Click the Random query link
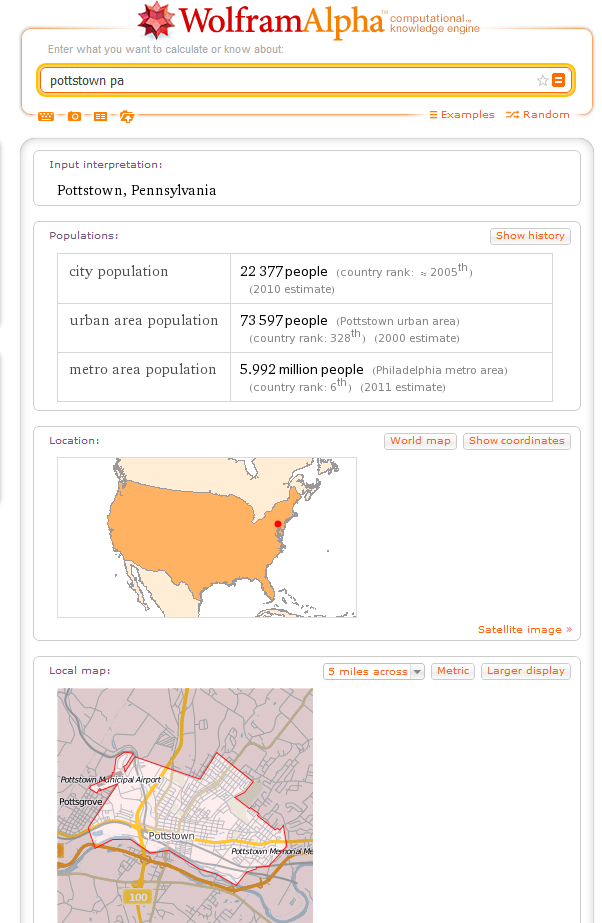This screenshot has height=923, width=602. [538, 115]
